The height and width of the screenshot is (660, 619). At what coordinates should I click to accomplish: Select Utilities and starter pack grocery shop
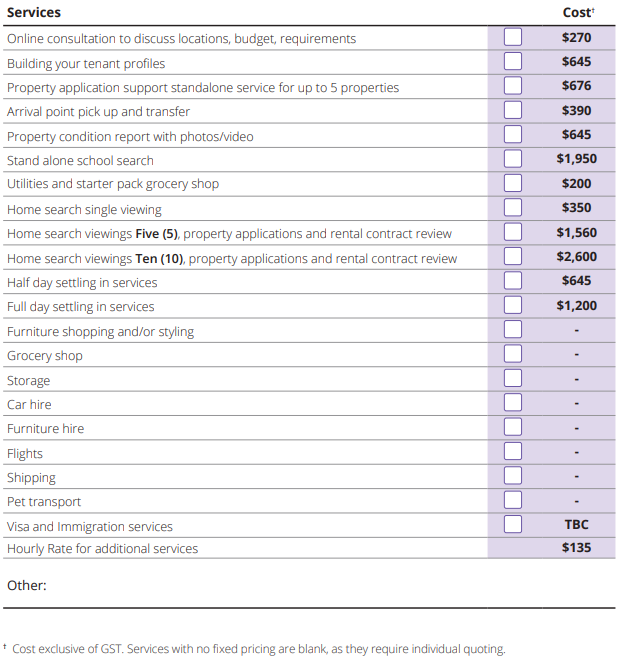pos(513,183)
